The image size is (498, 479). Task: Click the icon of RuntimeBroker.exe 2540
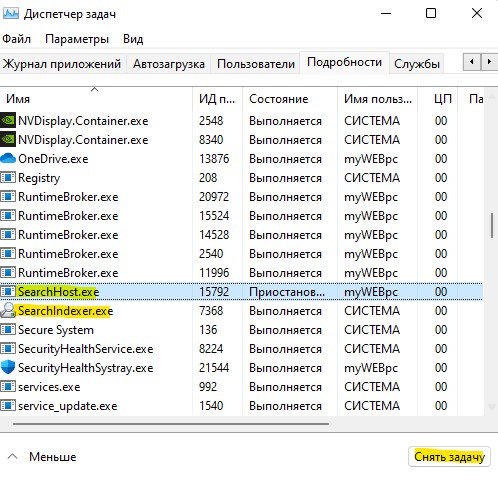click(x=8, y=254)
